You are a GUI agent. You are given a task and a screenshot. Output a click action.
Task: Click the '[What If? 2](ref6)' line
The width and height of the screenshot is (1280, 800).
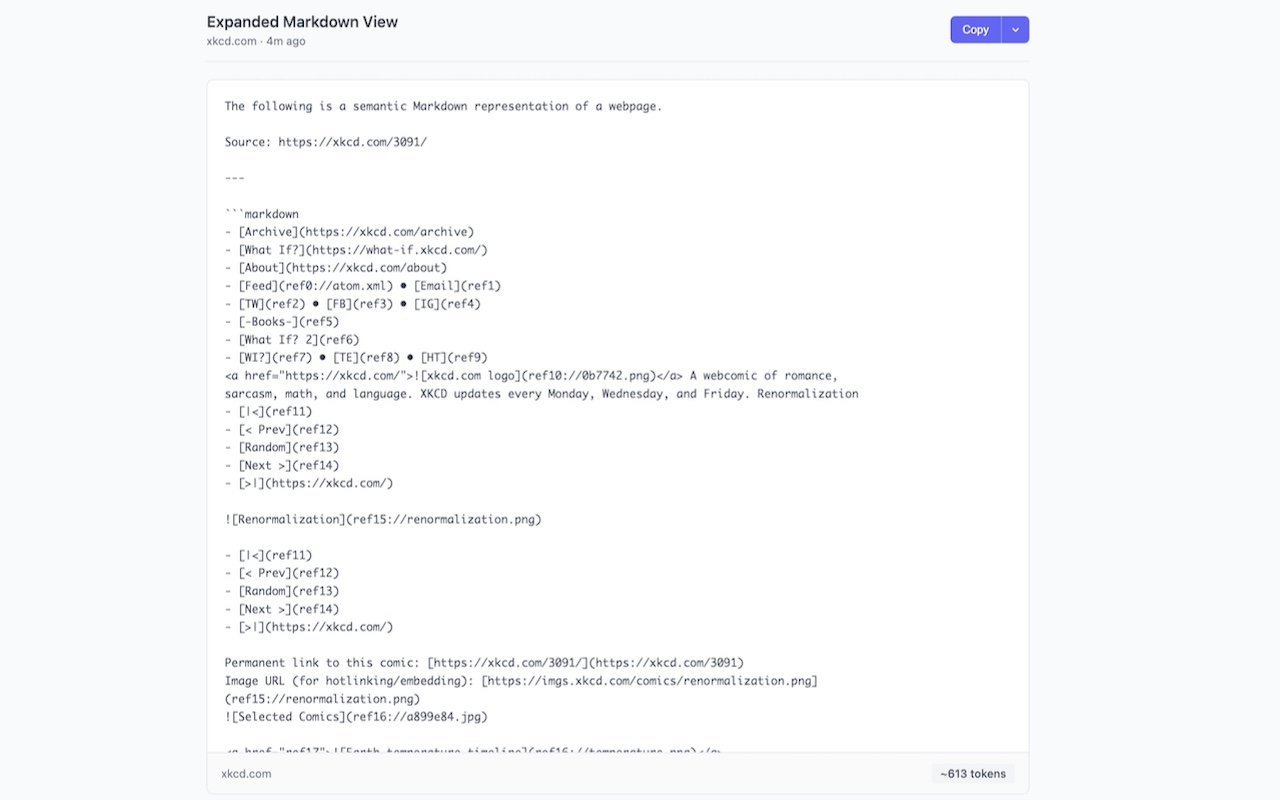pos(292,340)
